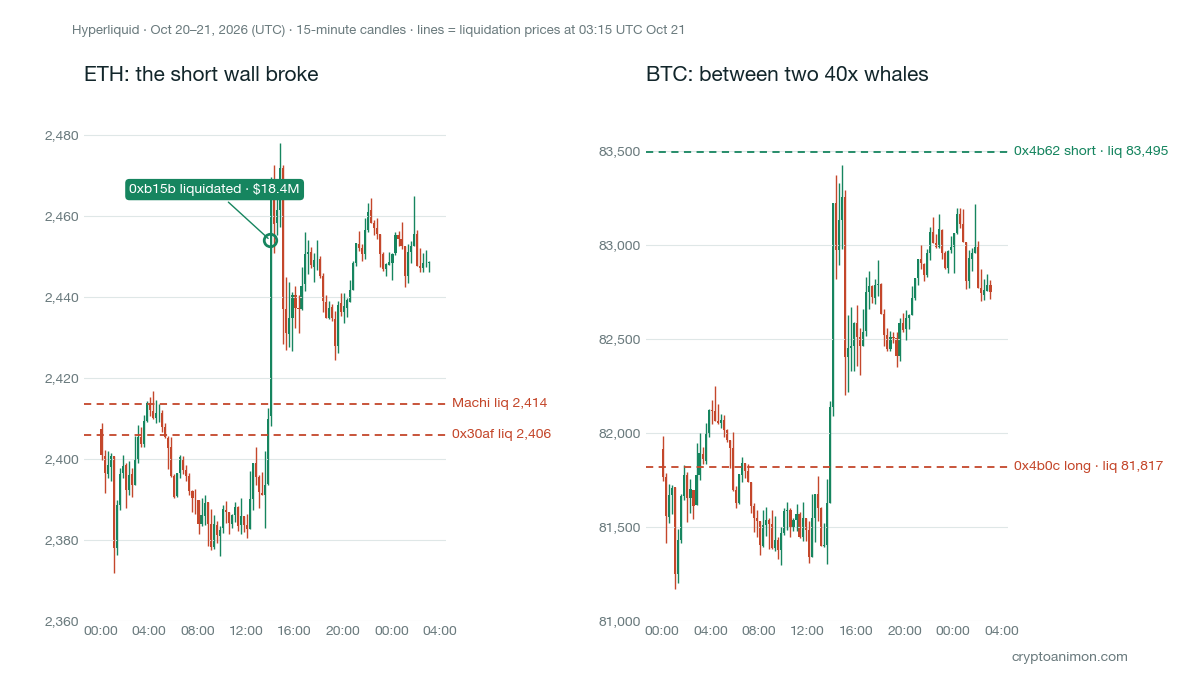Click the 2,360 tick on ETH axis

coord(62,621)
